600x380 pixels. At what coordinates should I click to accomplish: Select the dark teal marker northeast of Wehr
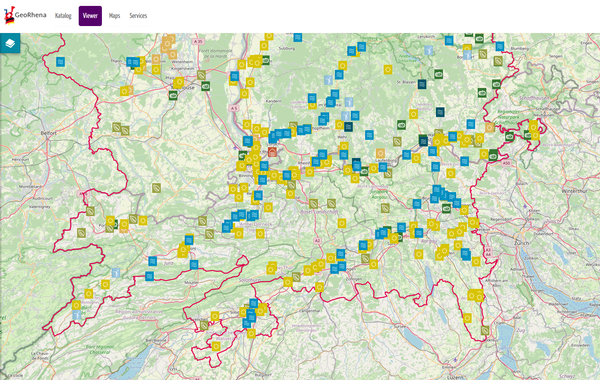pos(348,126)
